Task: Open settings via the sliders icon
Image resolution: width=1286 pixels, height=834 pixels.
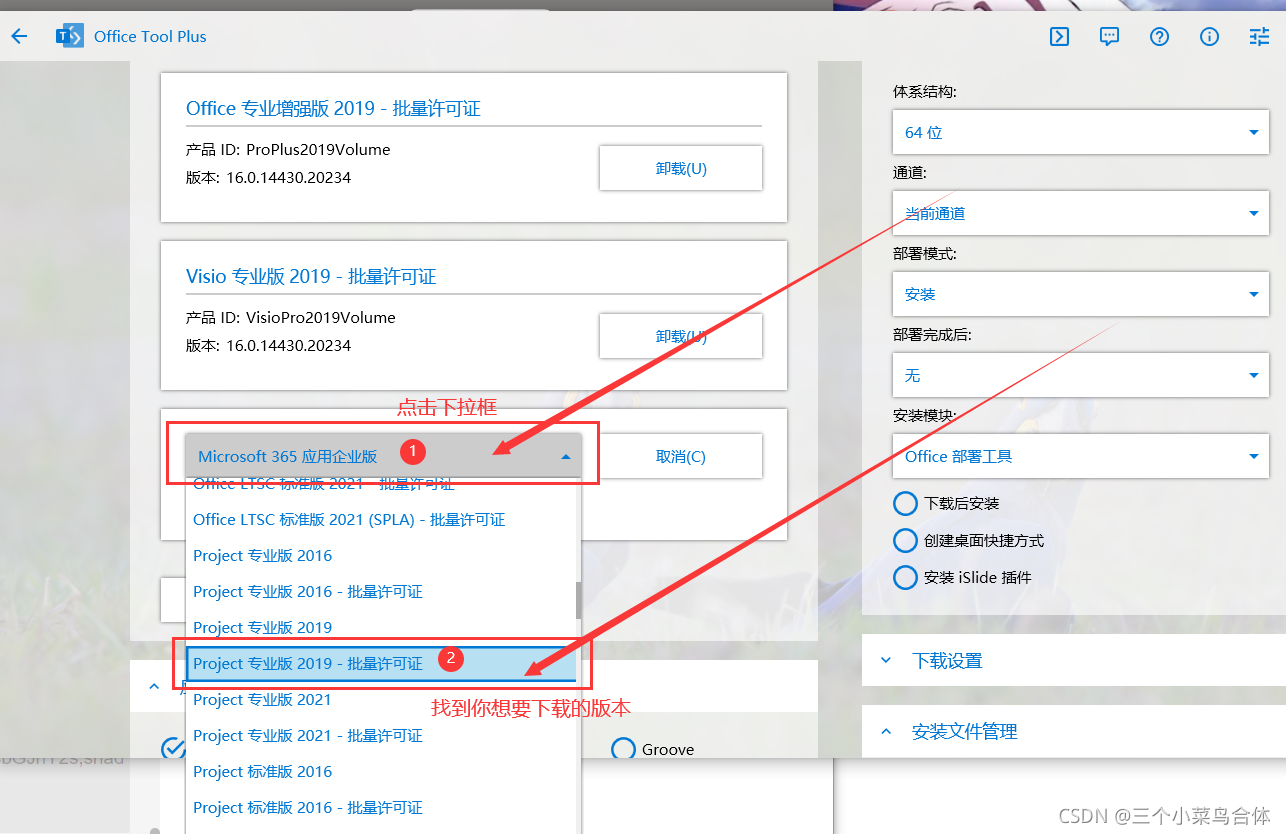Action: 1258,36
